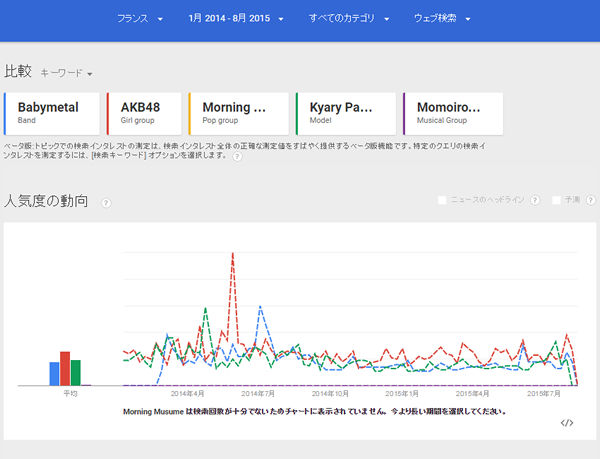Click help icon next to 予測
This screenshot has height=459, width=600.
pos(591,200)
